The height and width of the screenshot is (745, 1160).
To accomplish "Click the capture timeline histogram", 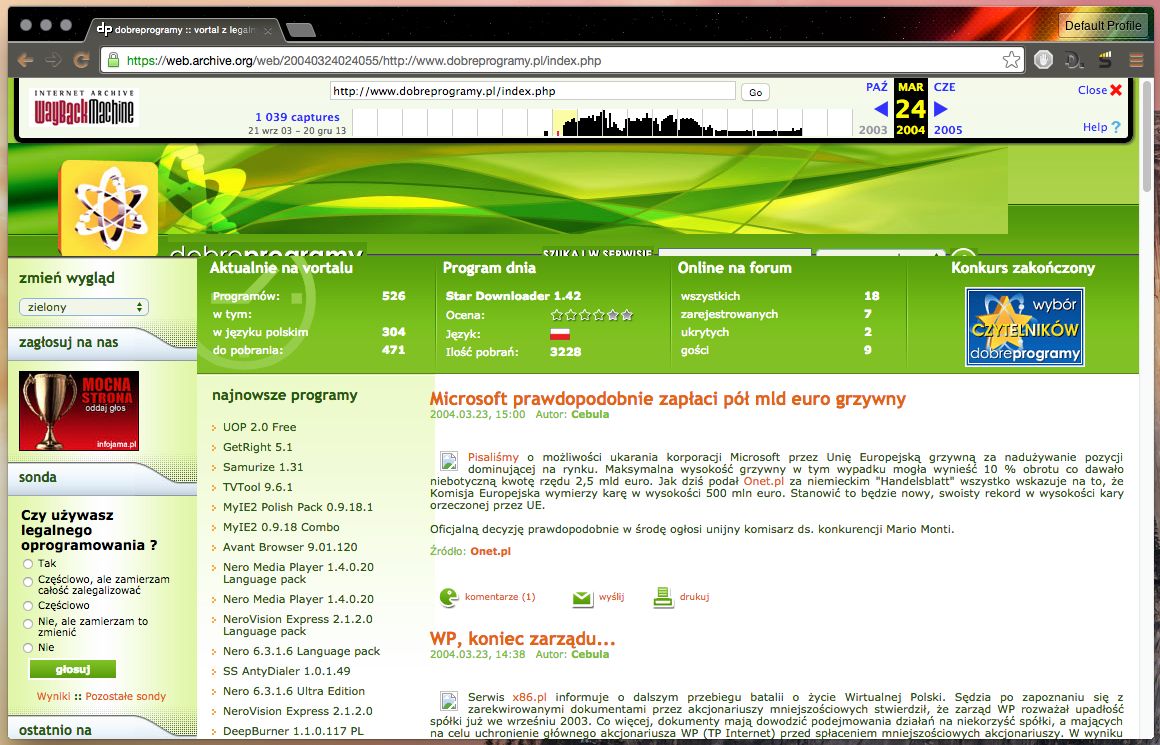I will 602,123.
